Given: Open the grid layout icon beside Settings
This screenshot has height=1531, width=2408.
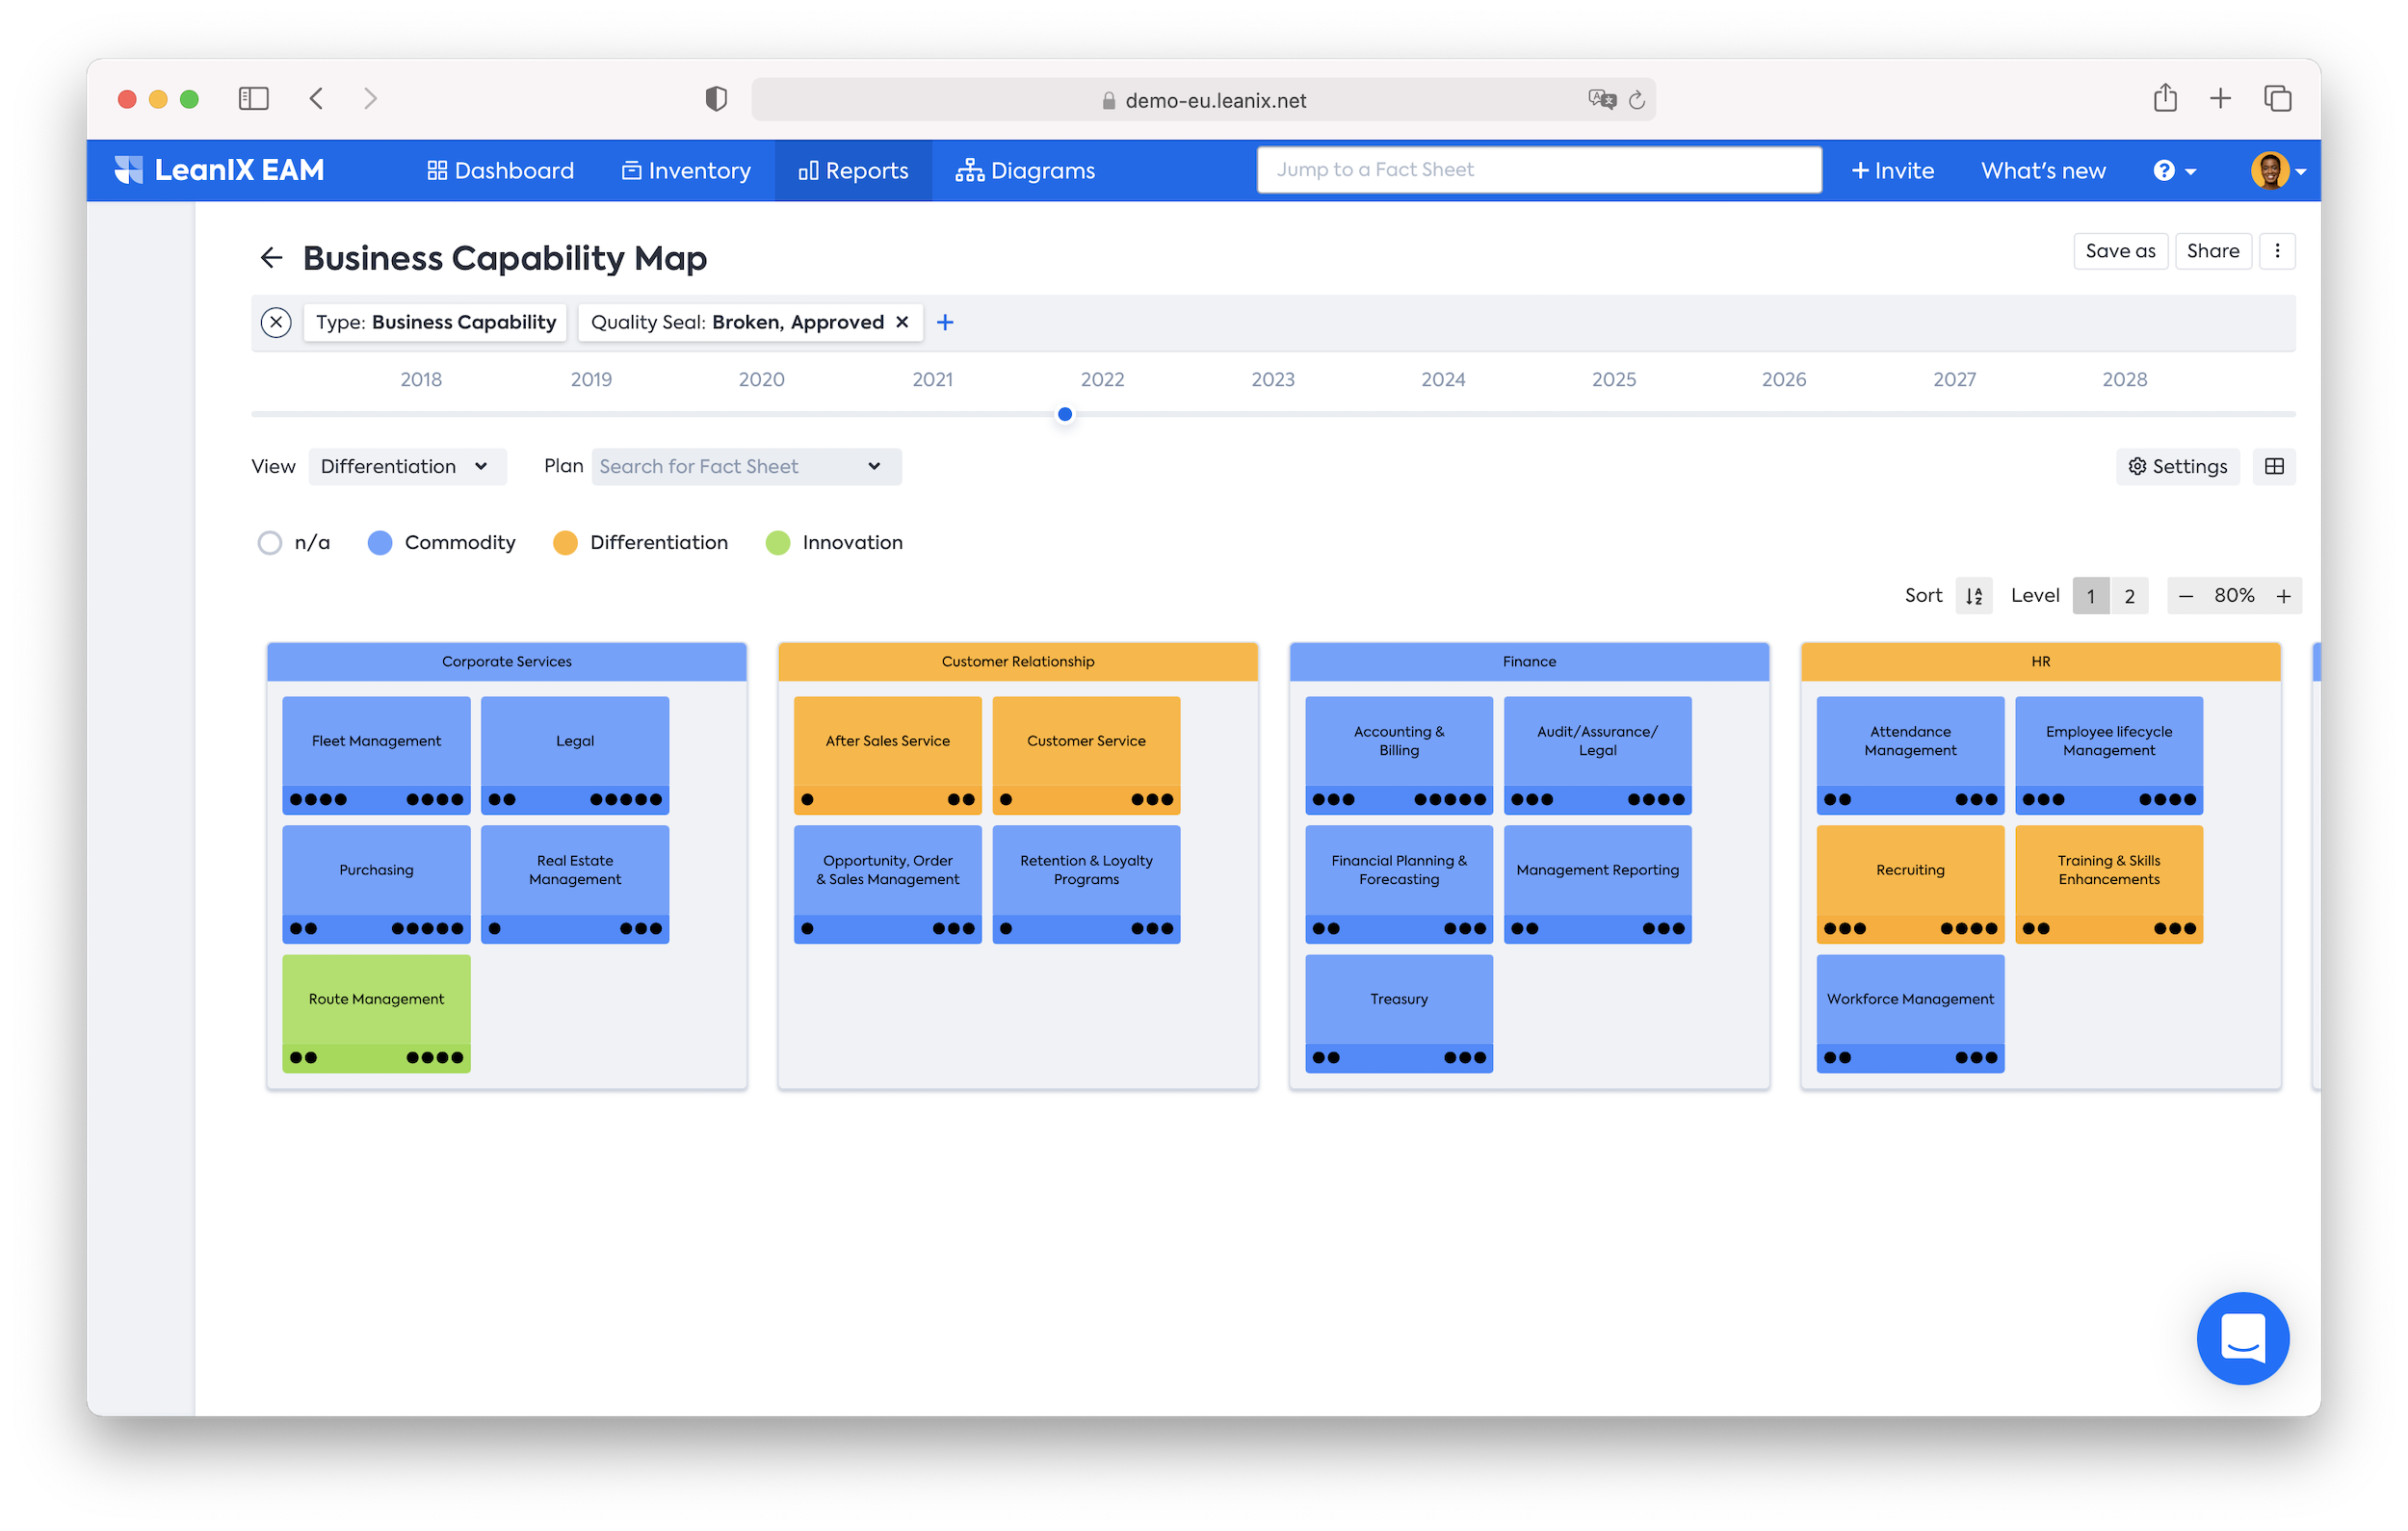Looking at the screenshot, I should coord(2274,466).
